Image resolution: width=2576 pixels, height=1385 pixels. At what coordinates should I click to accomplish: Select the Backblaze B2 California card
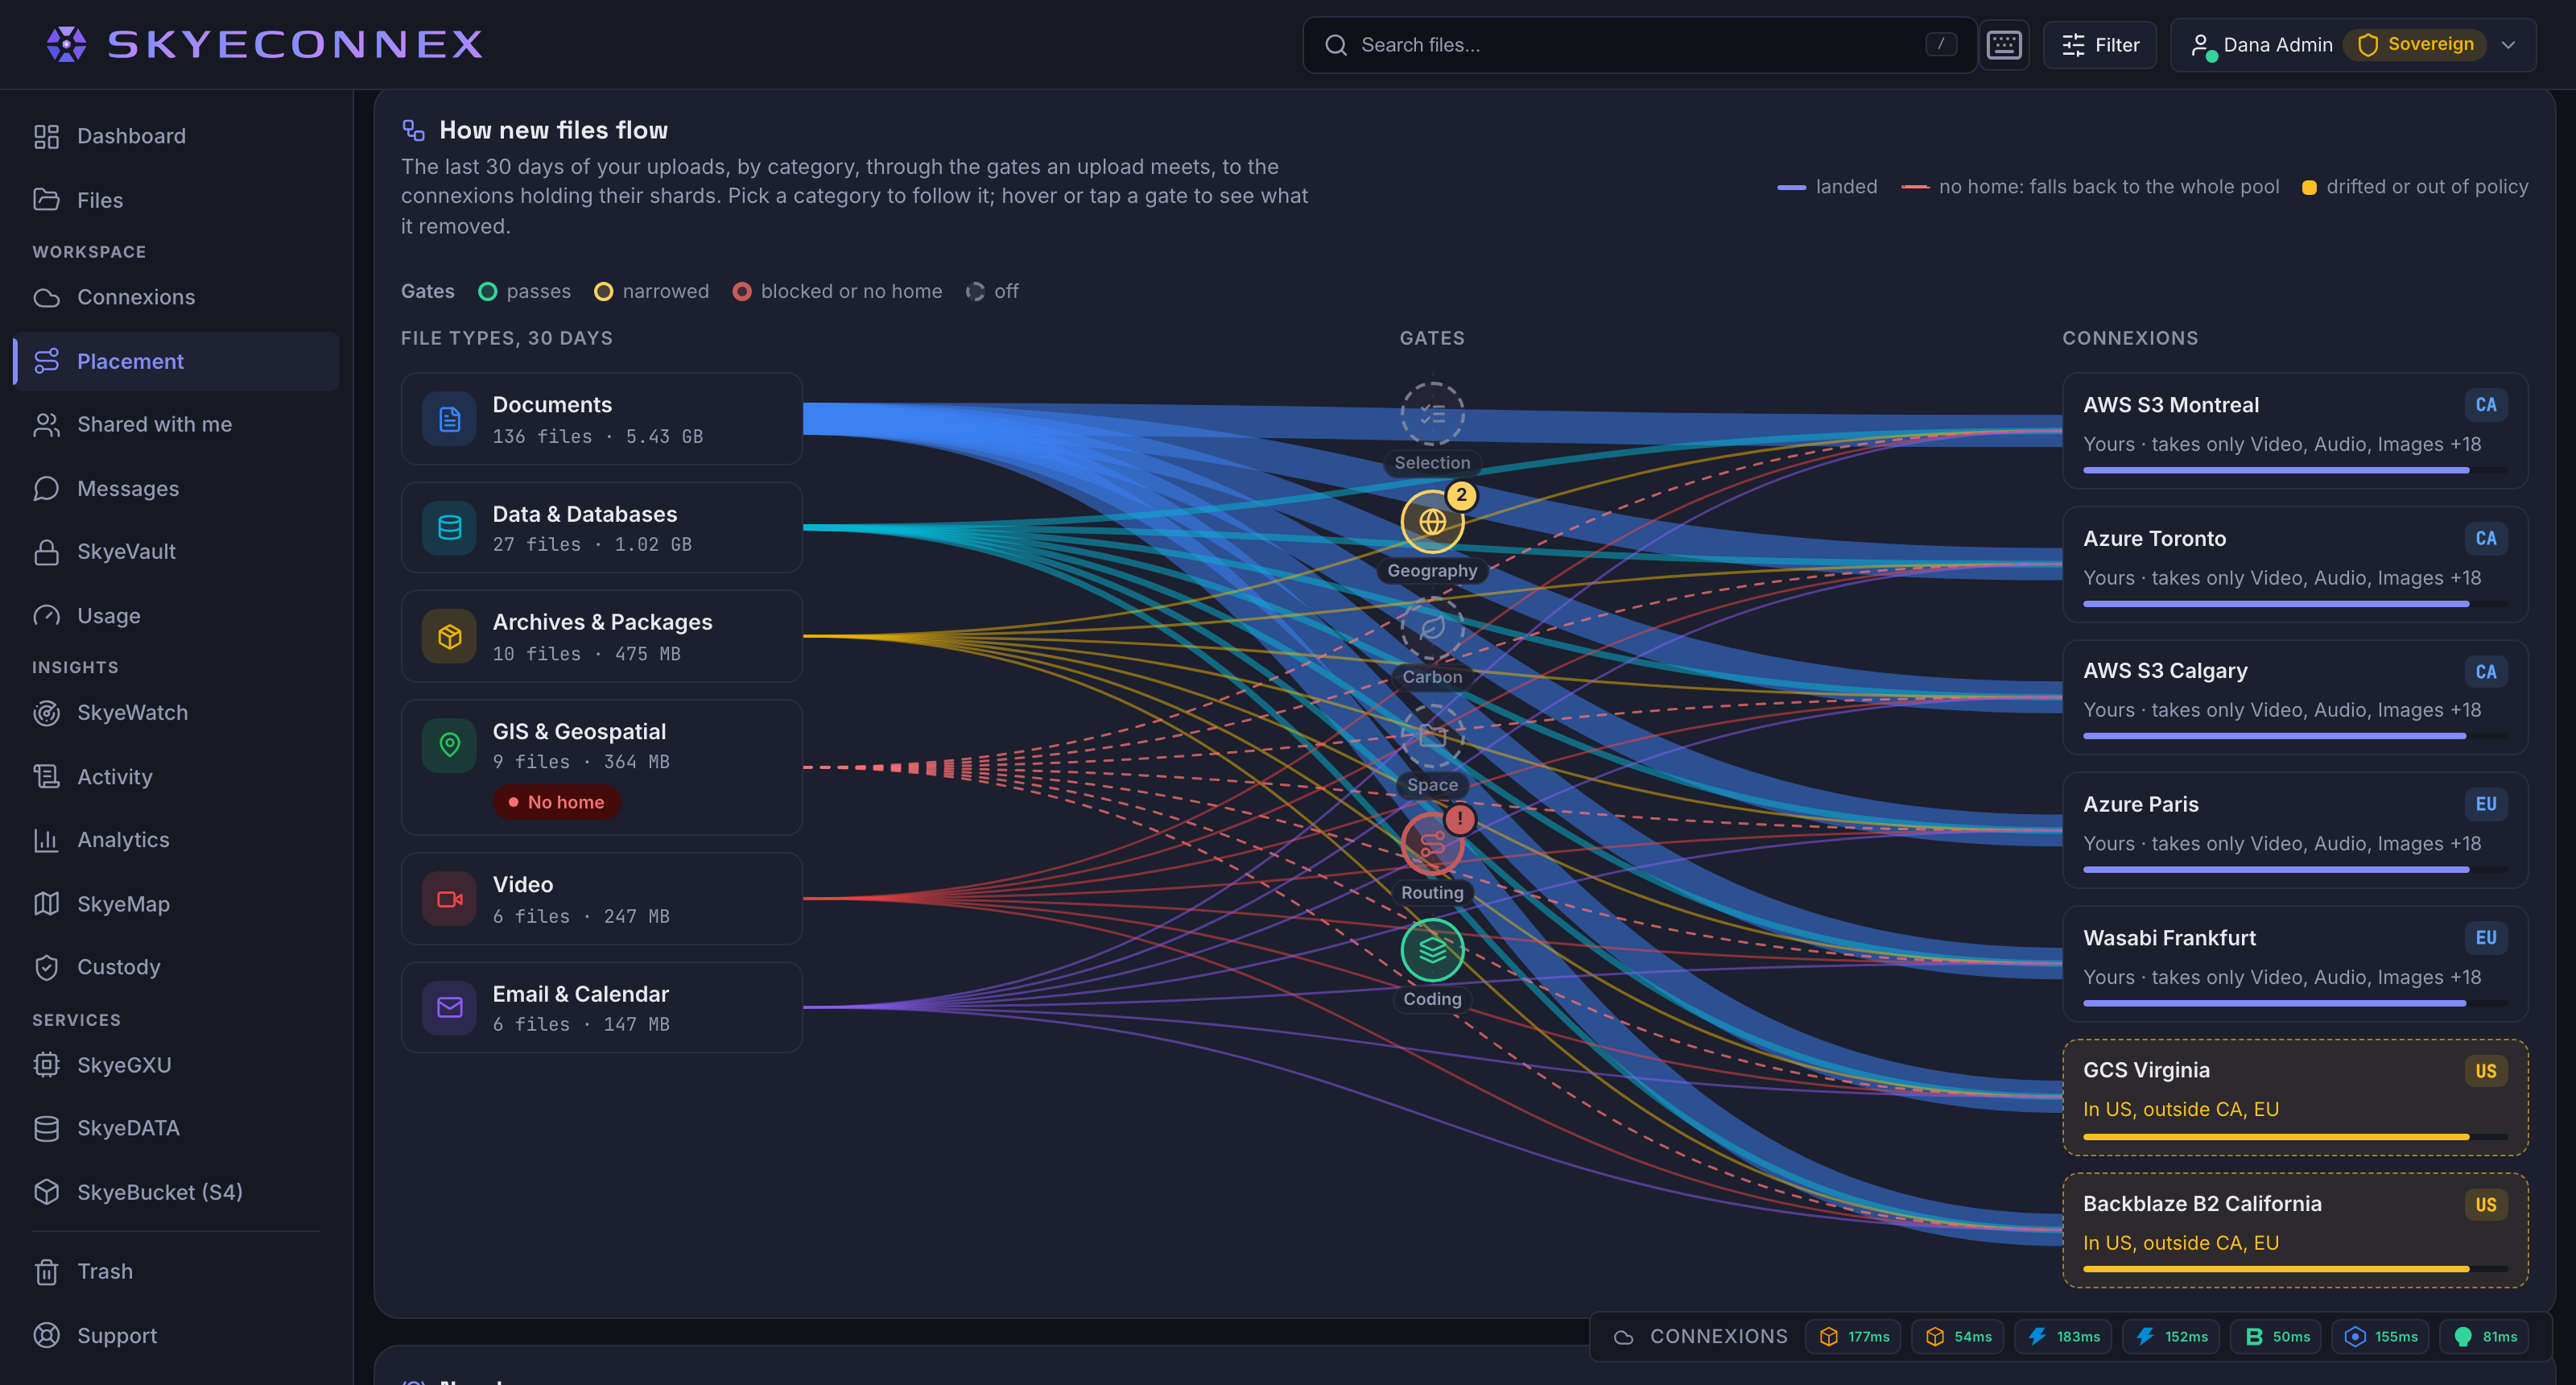2295,1230
